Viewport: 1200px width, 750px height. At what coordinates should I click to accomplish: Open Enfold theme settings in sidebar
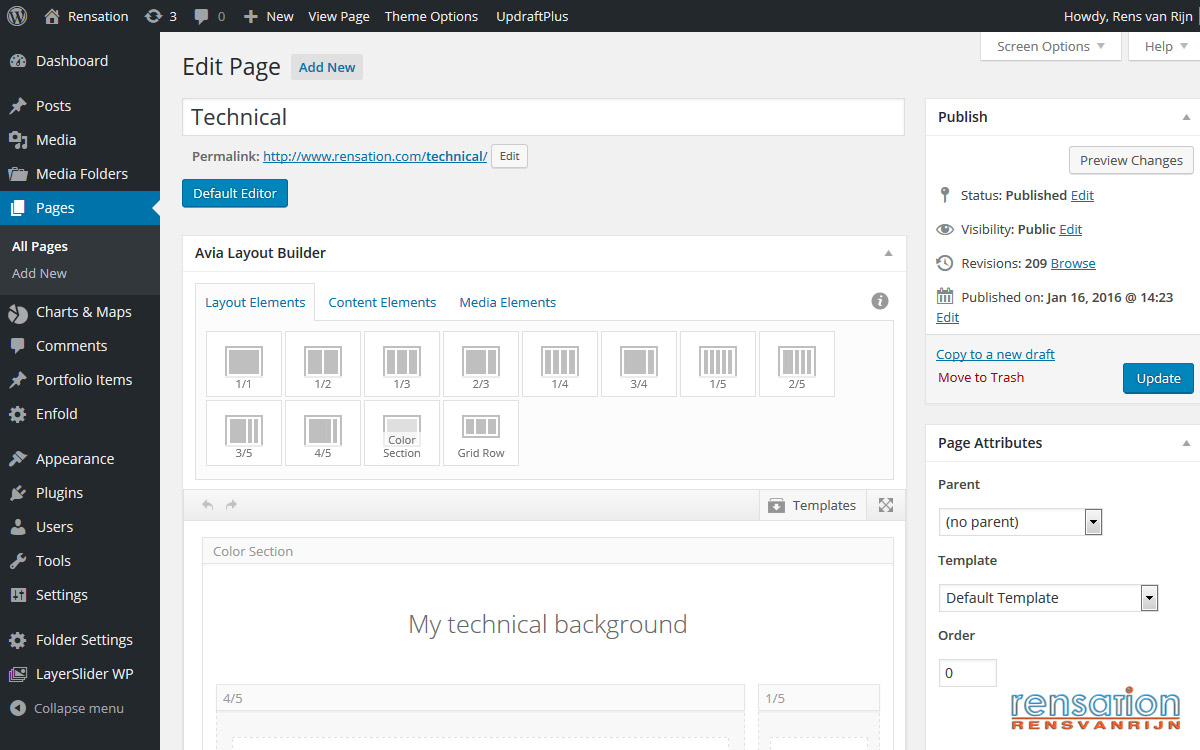[80, 414]
